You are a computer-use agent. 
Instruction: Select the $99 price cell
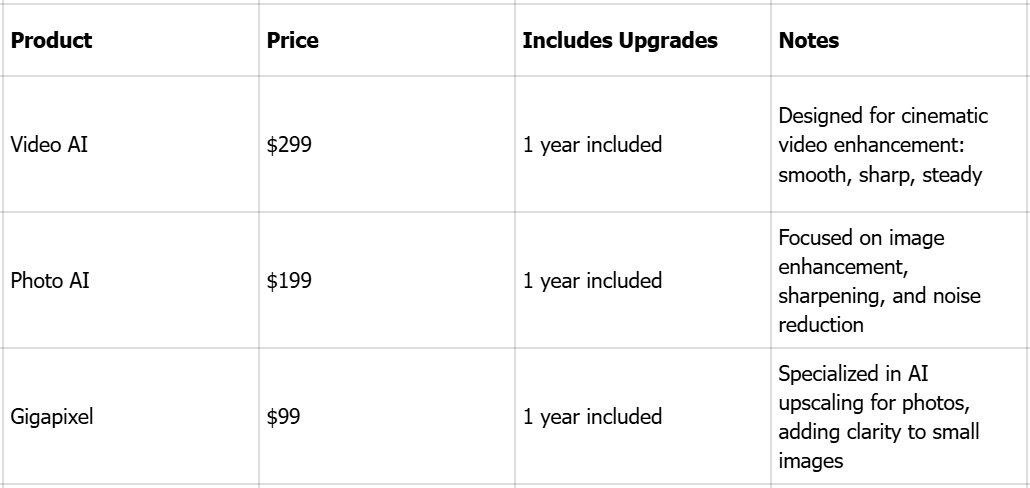[386, 416]
